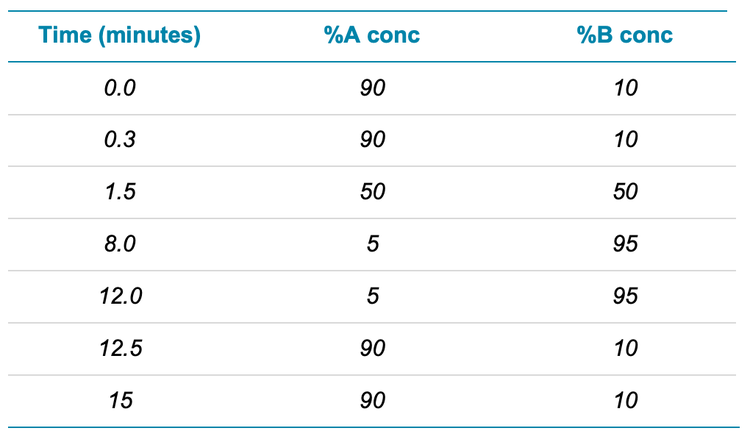Select the %A conc column header
The image size is (750, 442).
click(372, 36)
